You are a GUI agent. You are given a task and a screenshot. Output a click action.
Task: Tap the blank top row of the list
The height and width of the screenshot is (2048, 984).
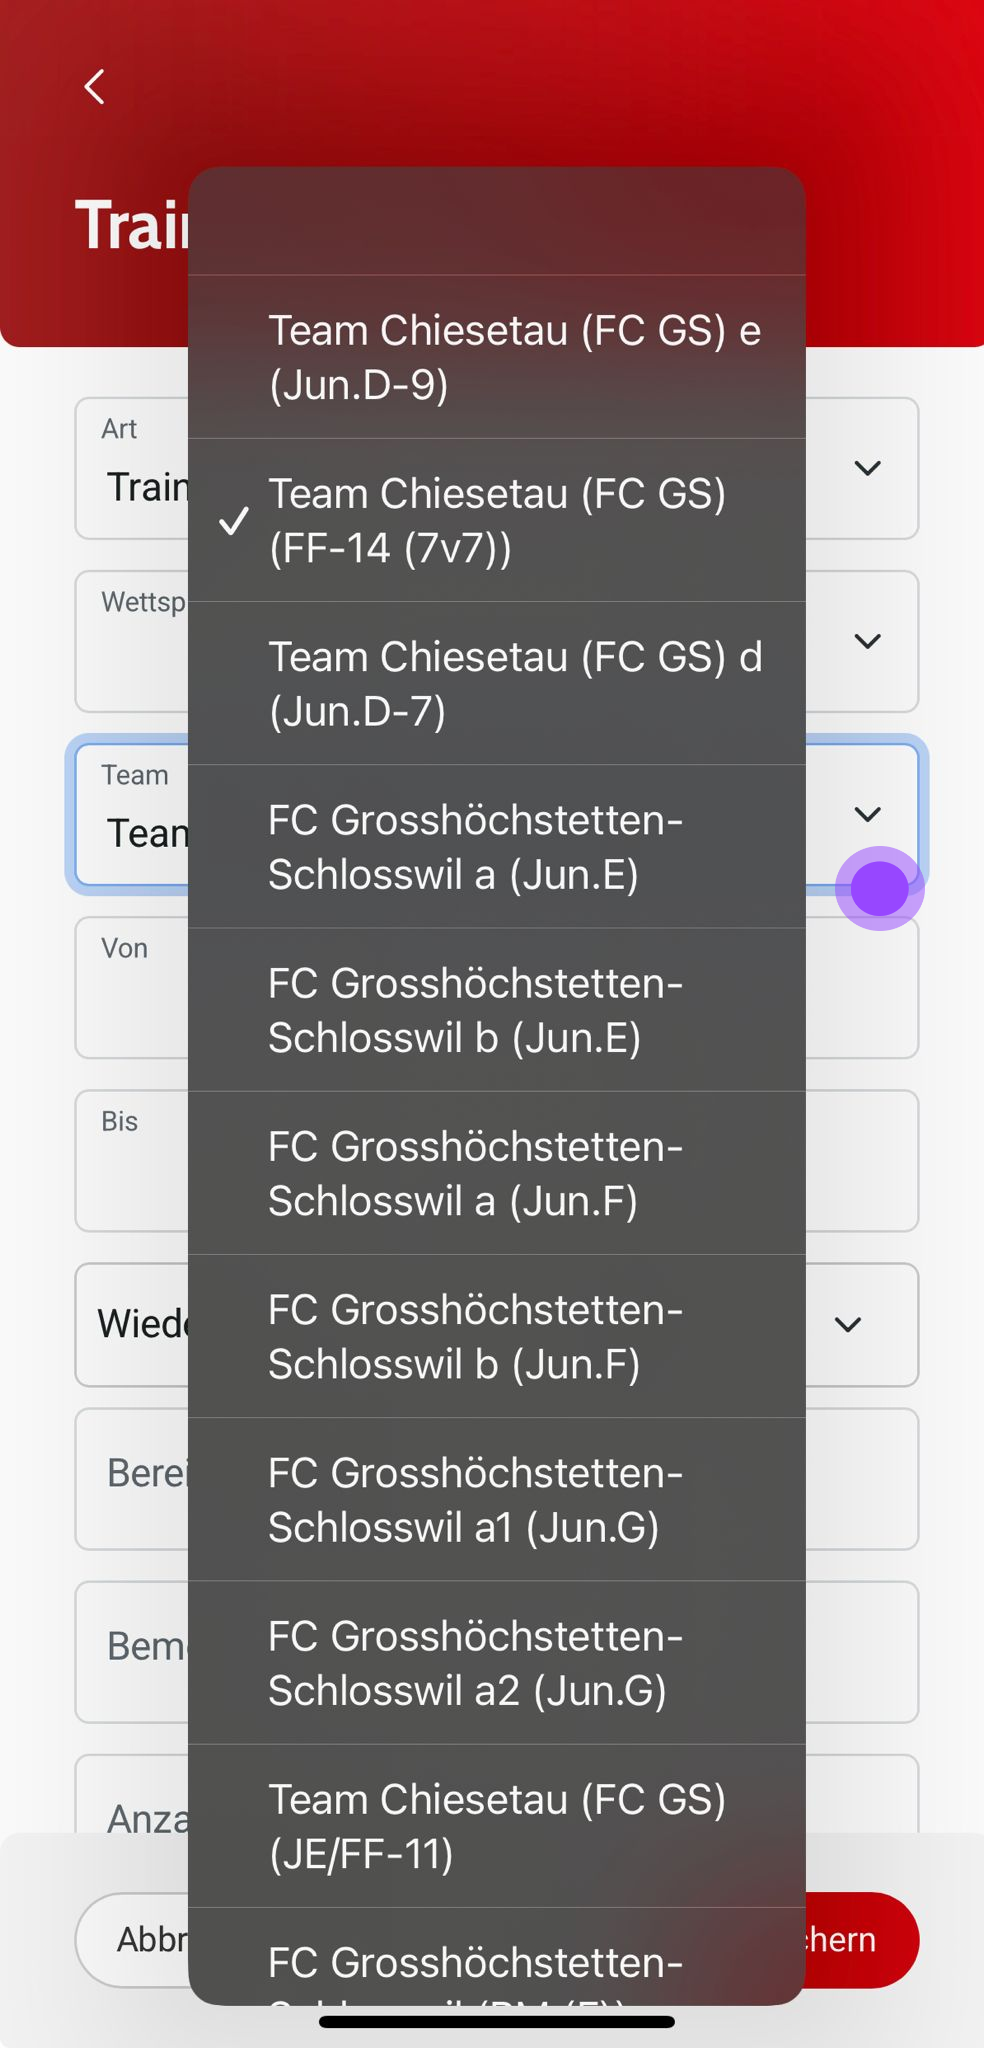point(497,222)
